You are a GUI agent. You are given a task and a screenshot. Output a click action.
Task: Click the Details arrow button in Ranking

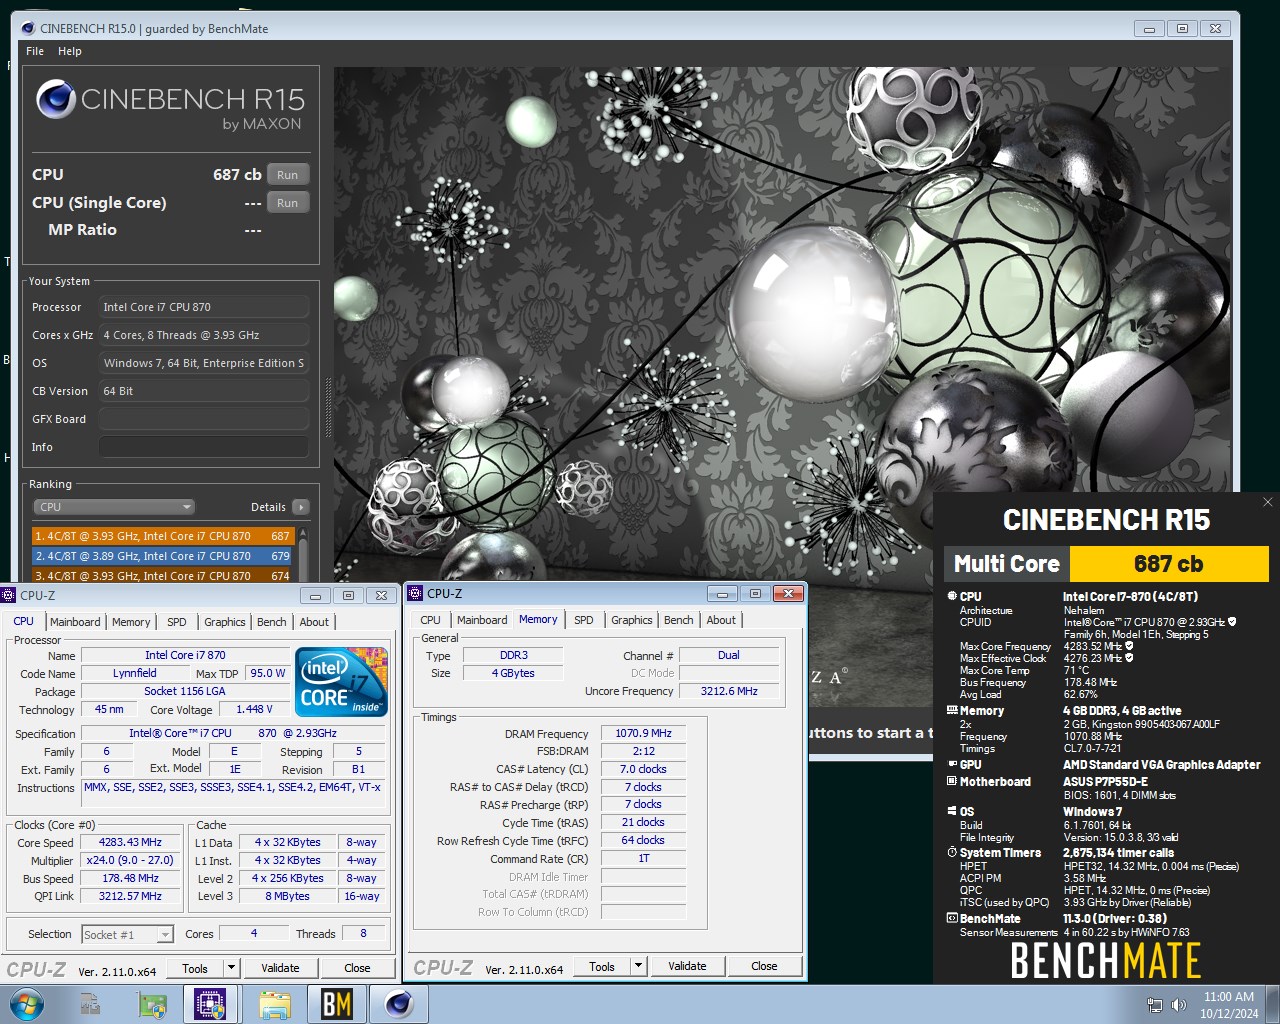(x=300, y=507)
